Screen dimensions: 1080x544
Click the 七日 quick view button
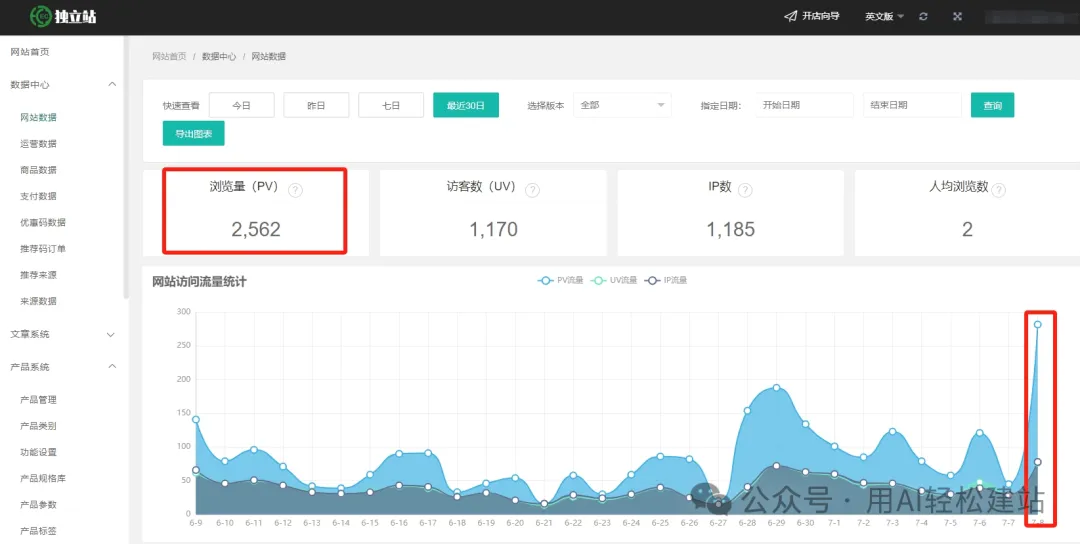pyautogui.click(x=391, y=105)
